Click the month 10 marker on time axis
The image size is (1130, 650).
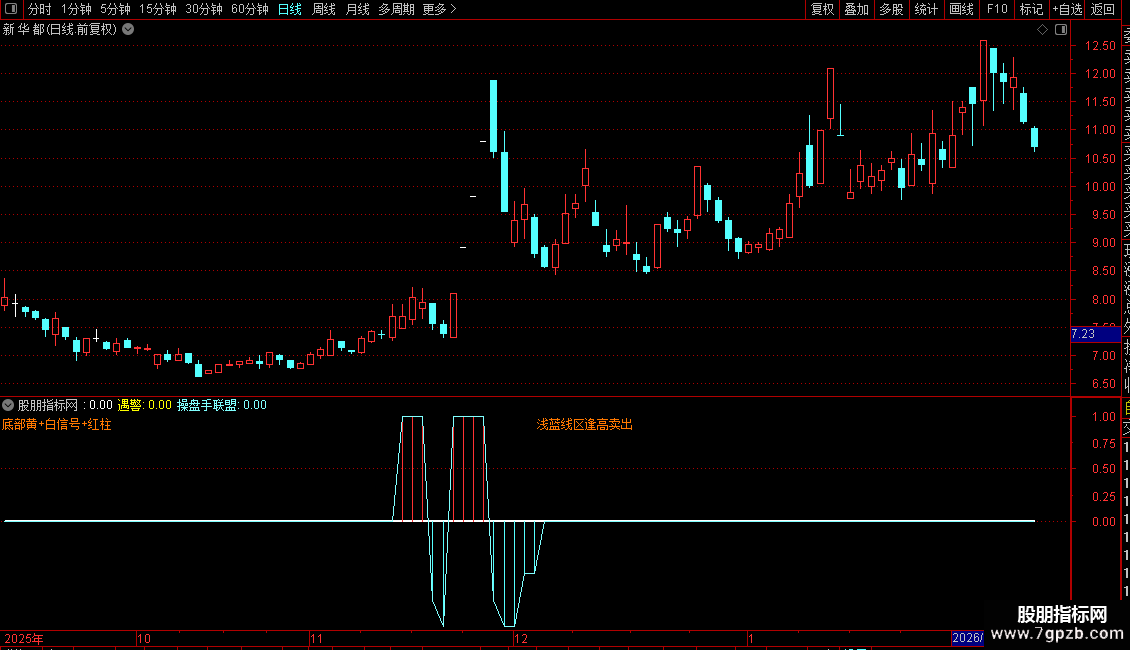(x=143, y=638)
